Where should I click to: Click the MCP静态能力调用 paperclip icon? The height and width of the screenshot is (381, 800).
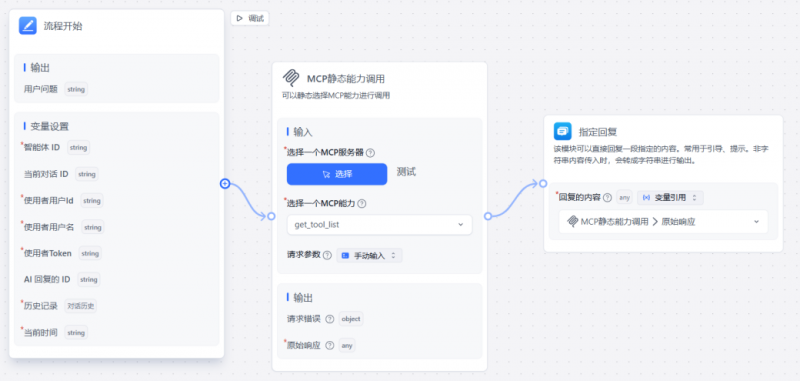click(291, 79)
